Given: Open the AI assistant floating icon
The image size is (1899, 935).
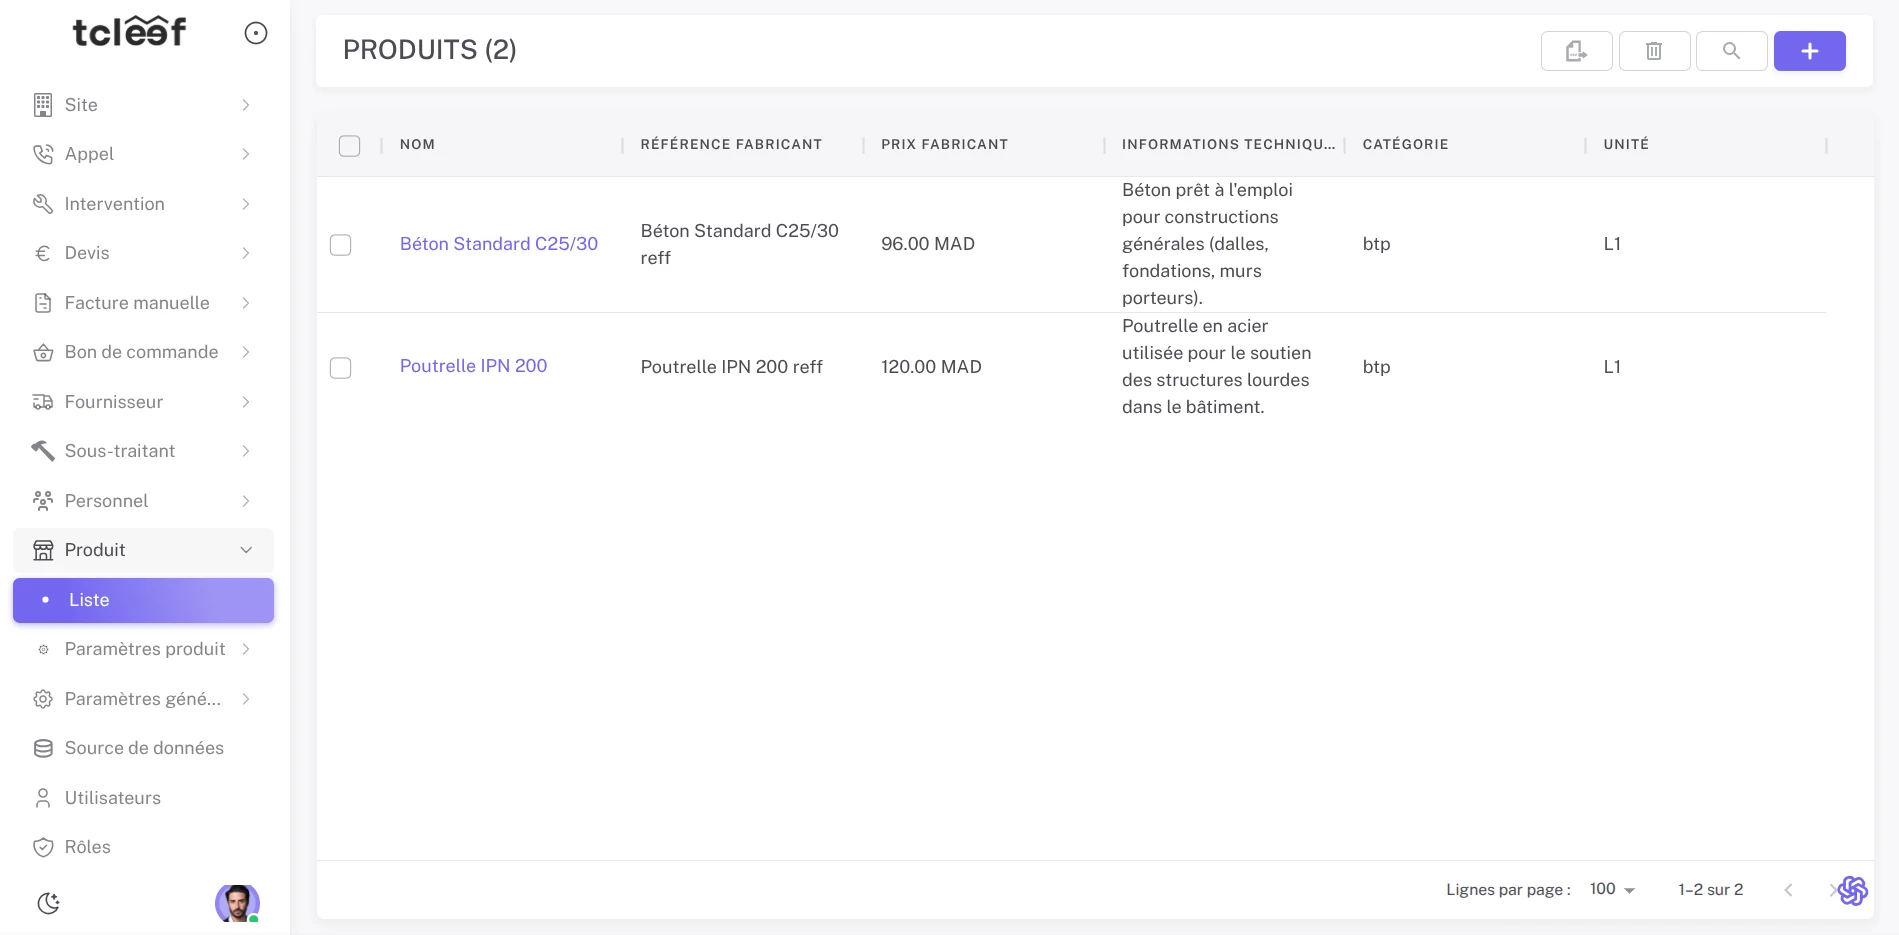Looking at the screenshot, I should tap(1852, 890).
